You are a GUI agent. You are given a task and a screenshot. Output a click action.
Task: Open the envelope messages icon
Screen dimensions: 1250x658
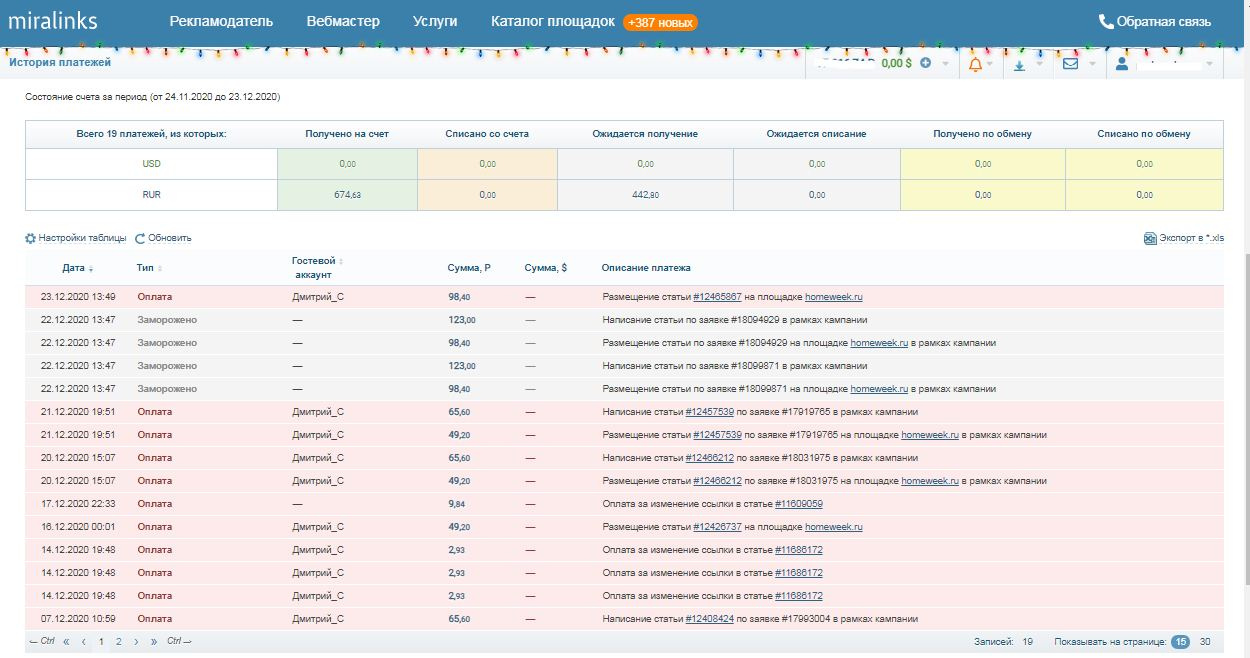point(1070,64)
